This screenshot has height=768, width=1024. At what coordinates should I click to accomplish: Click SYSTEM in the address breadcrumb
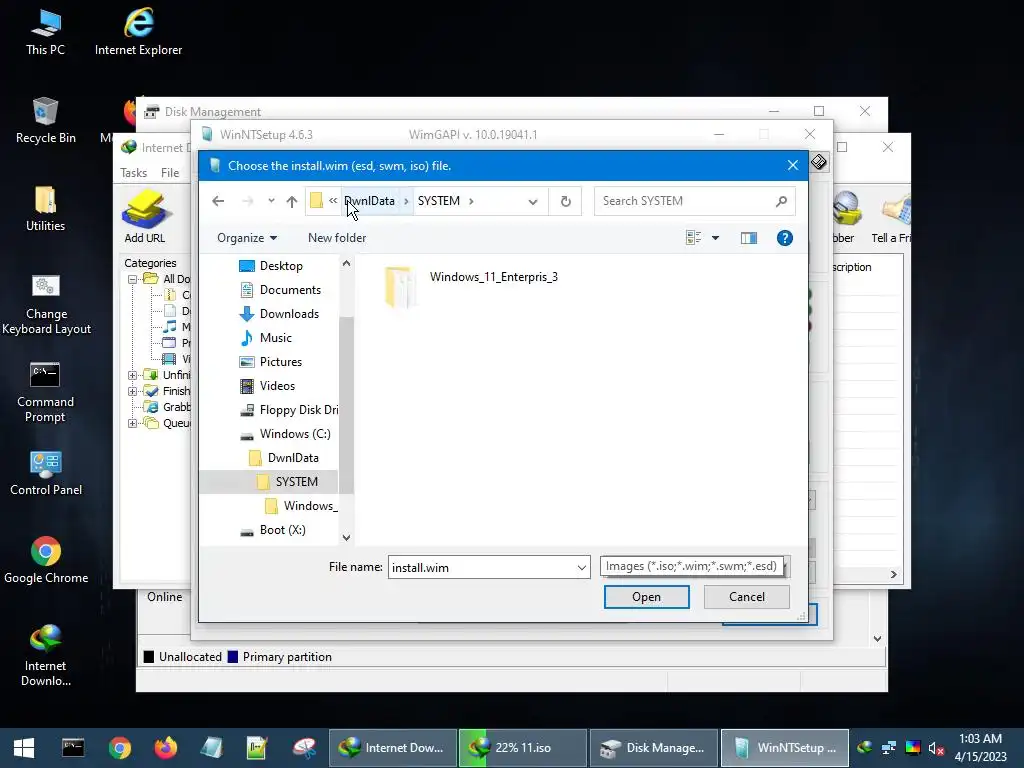tap(439, 201)
